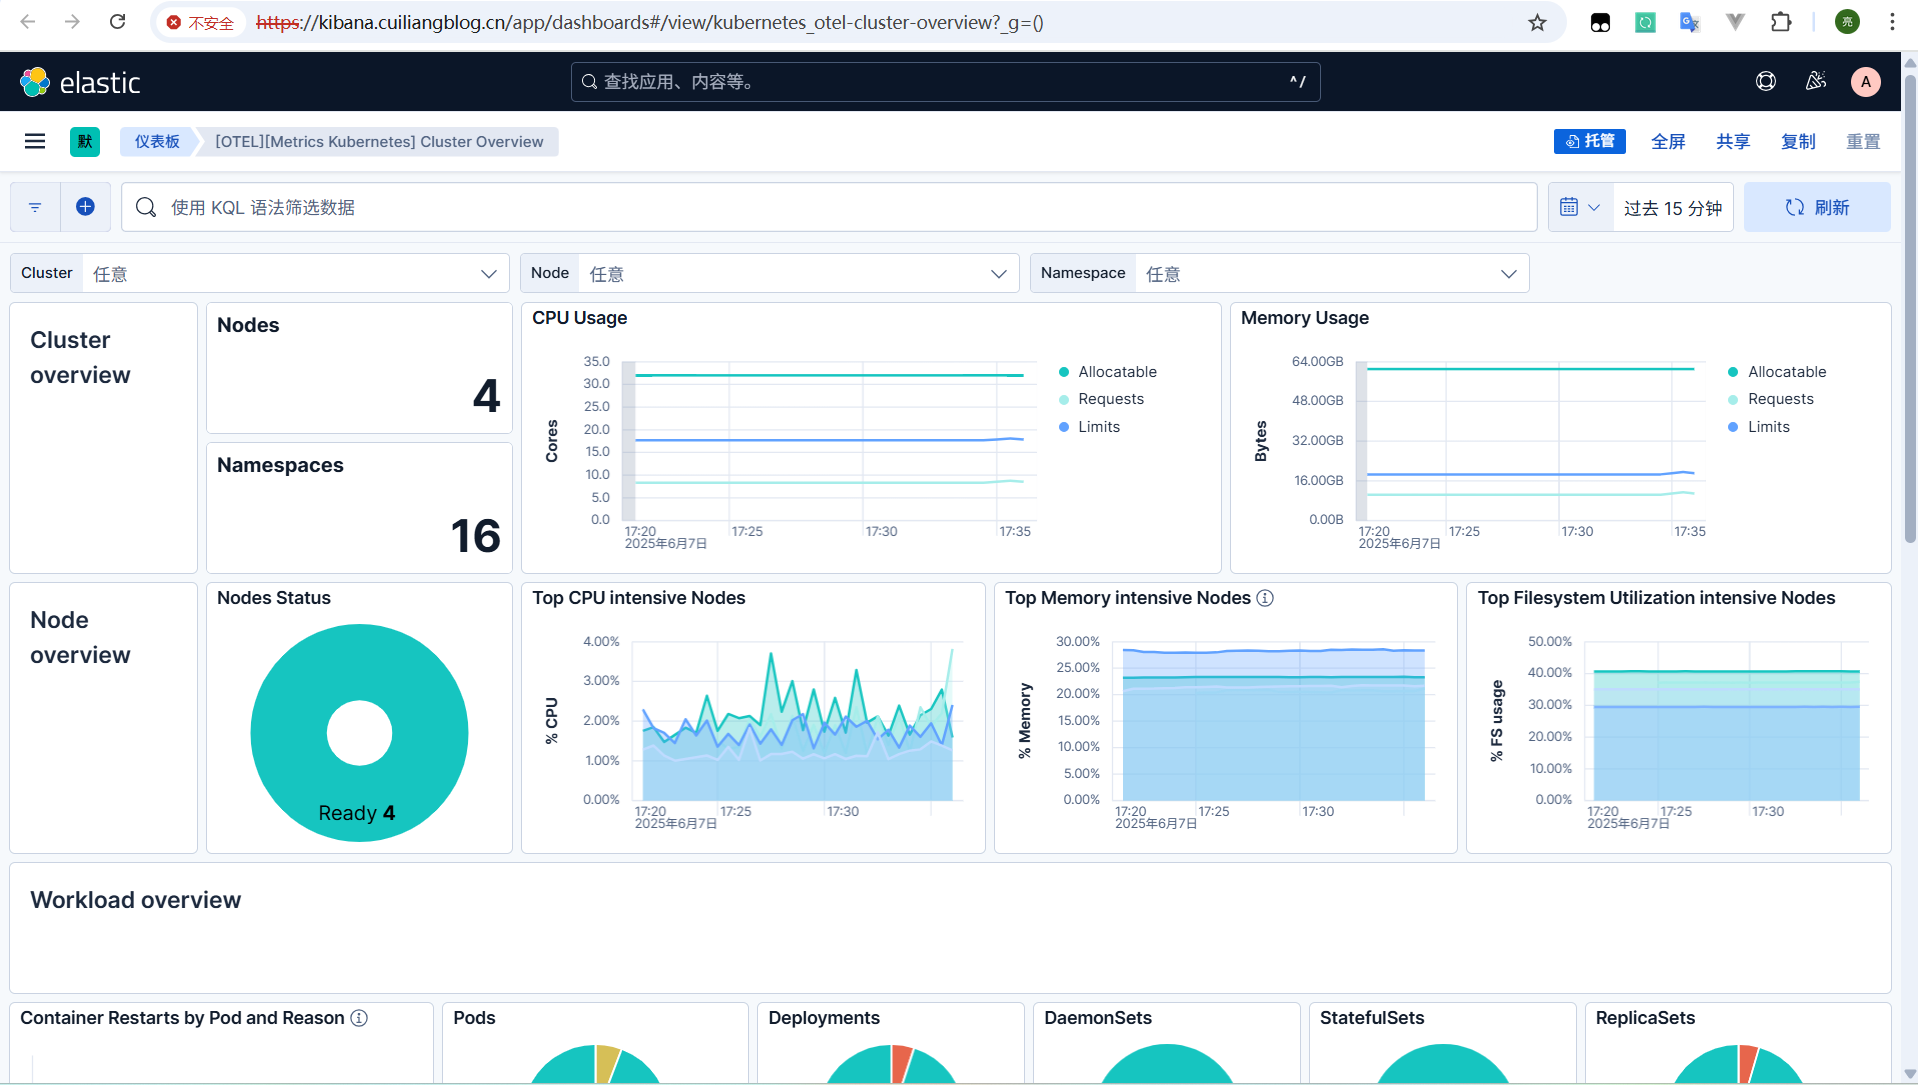Open the default space selector icon

(x=85, y=141)
